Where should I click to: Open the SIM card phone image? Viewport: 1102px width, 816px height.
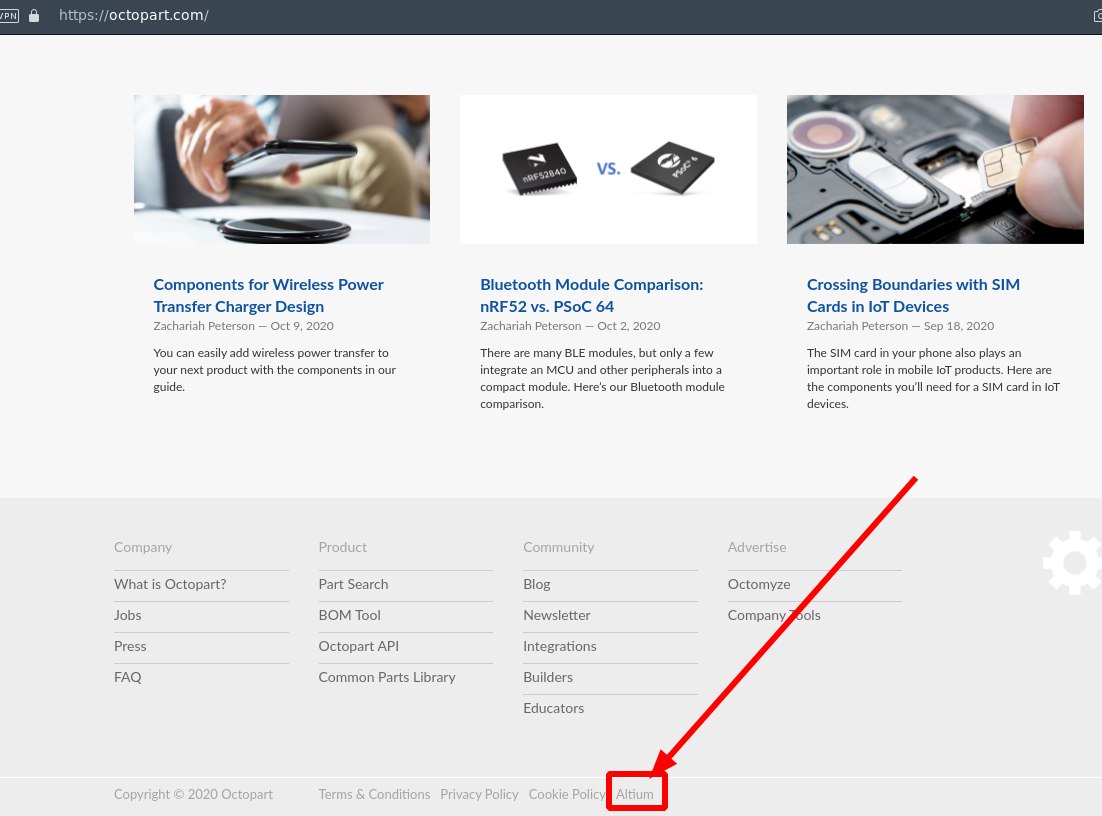click(x=935, y=169)
